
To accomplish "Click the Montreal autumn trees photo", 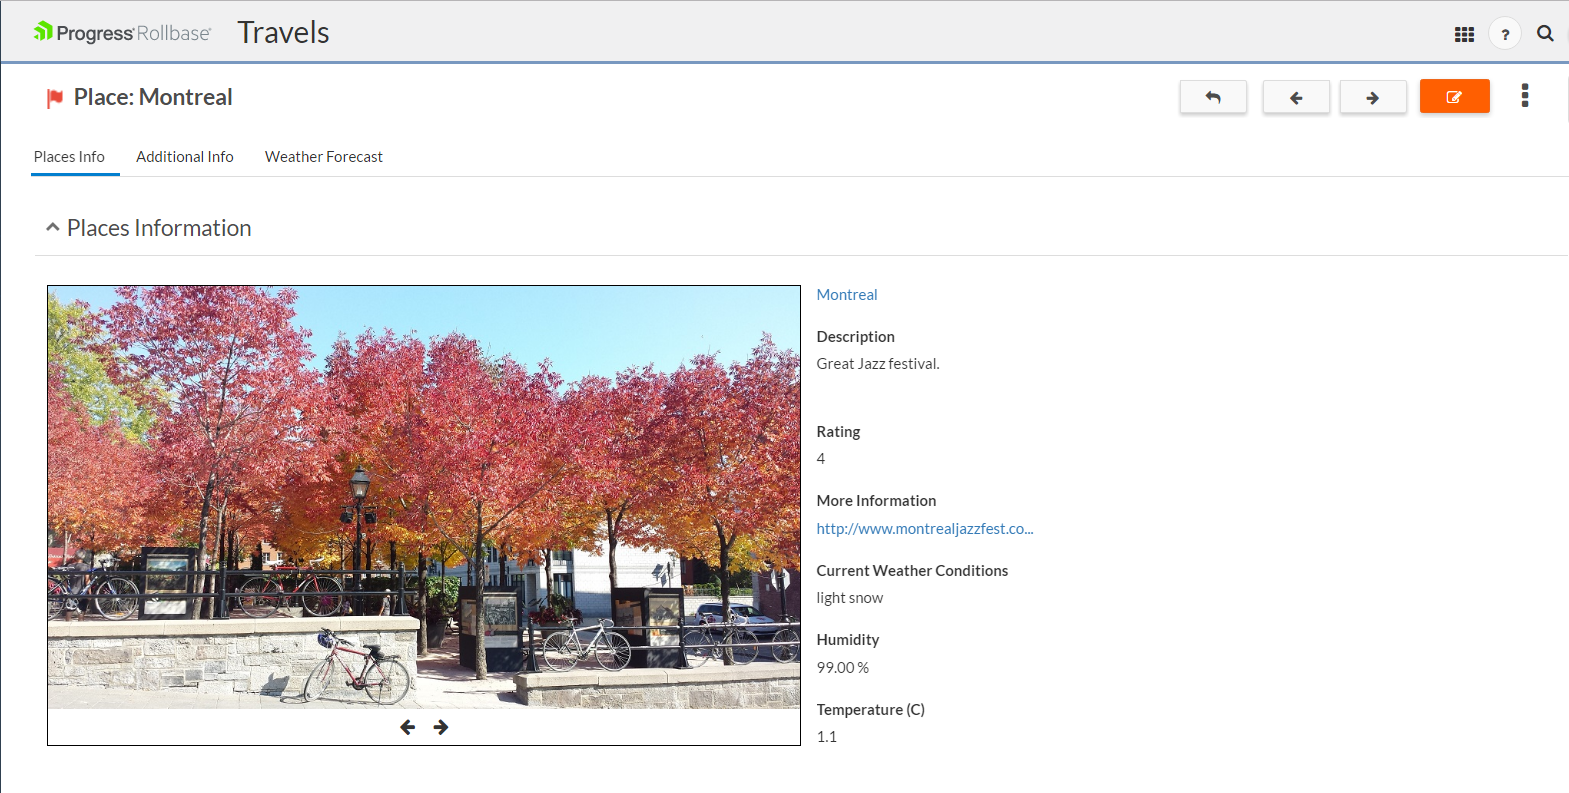I will pos(423,497).
